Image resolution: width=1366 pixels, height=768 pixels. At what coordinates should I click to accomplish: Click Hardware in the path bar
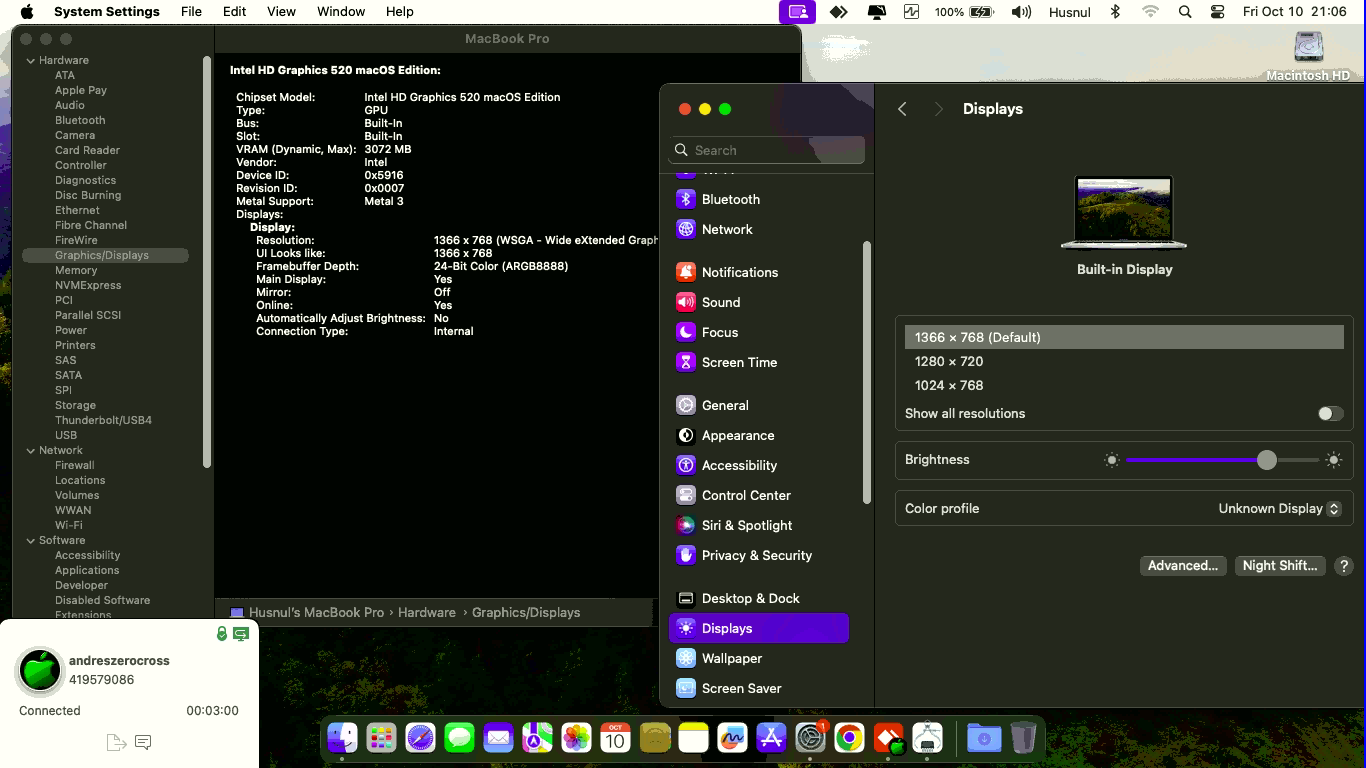coord(427,613)
